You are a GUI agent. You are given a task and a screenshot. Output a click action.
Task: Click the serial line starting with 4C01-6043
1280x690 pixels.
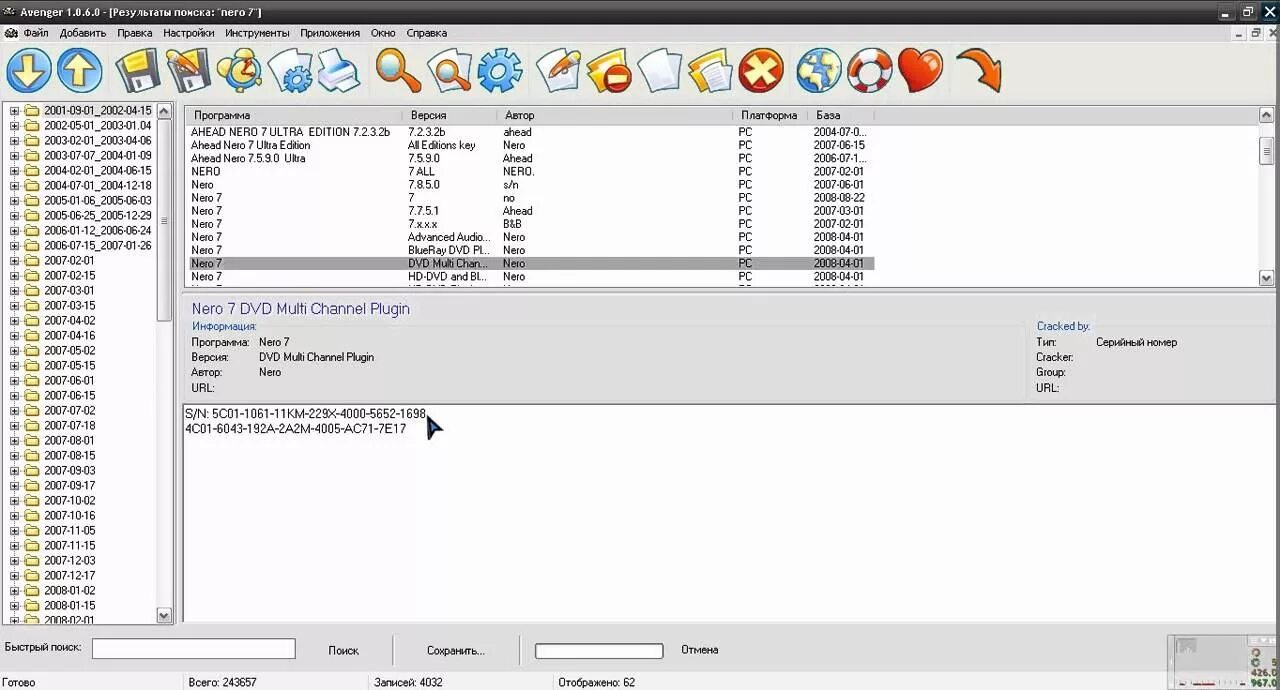point(296,429)
